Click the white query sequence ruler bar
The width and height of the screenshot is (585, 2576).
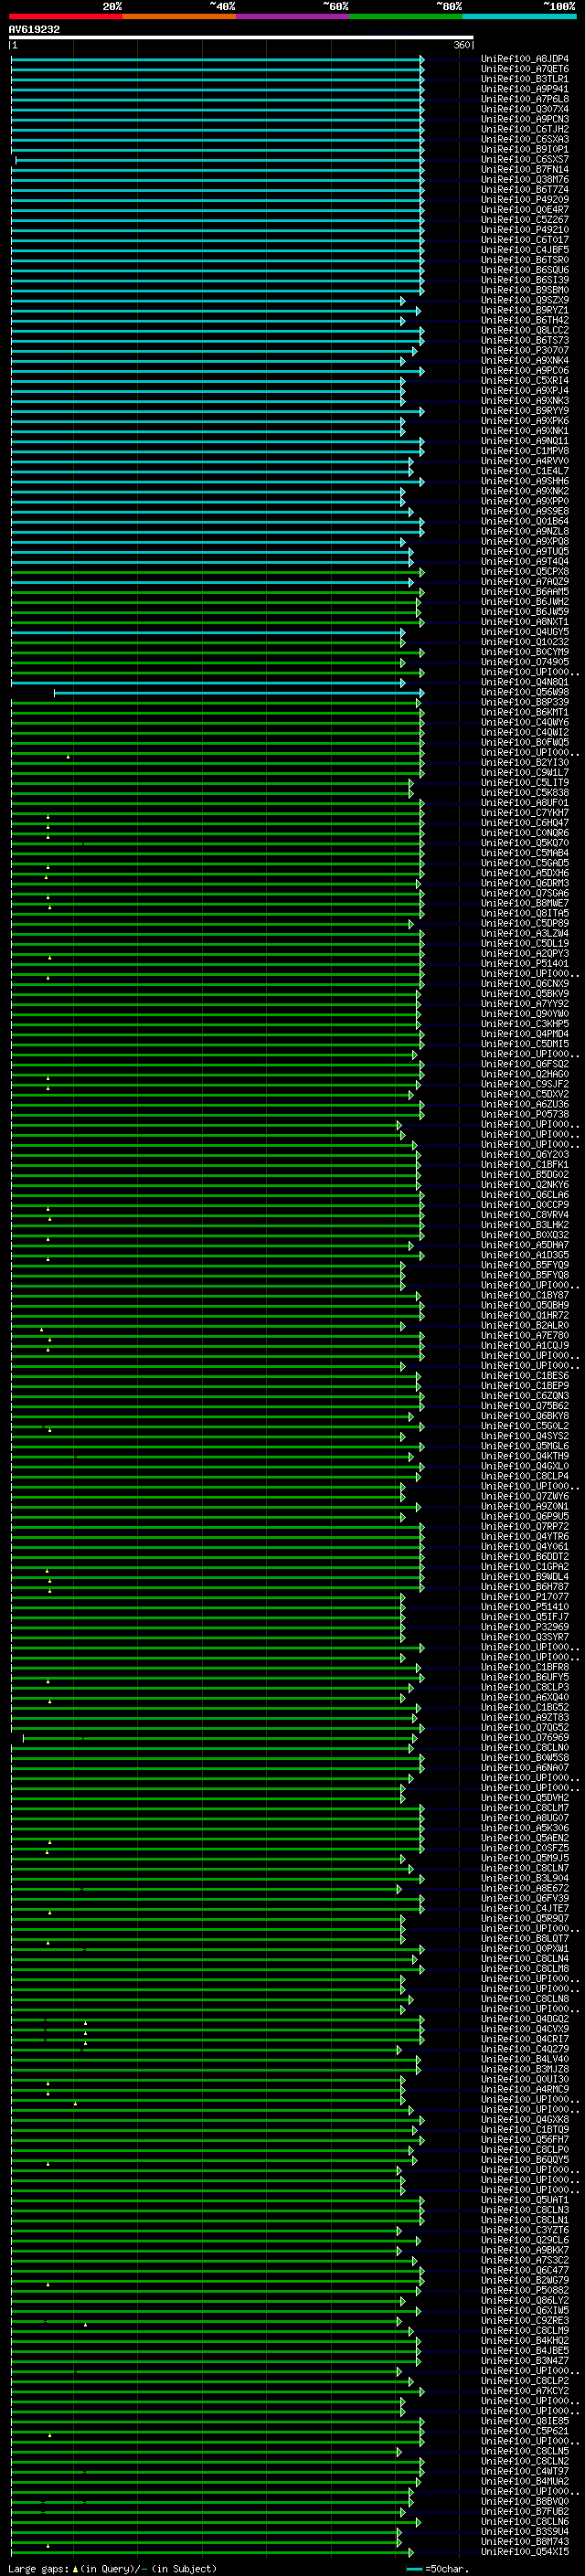click(241, 38)
